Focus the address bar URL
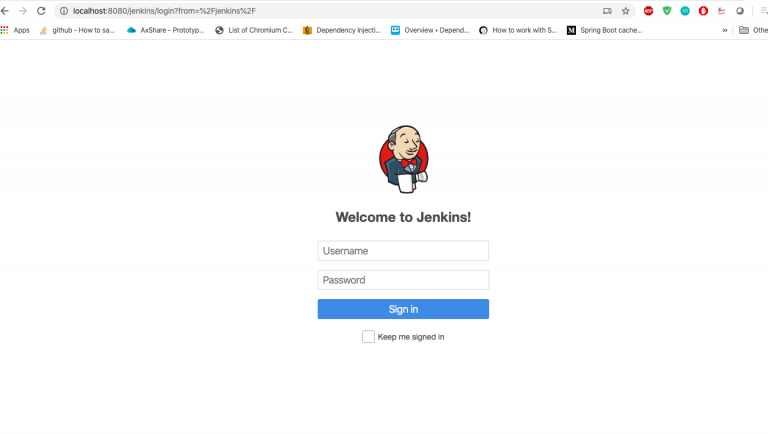 164,11
